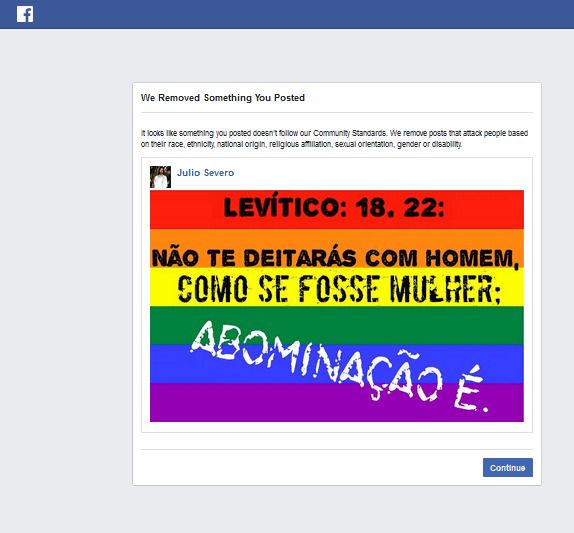Select Julio Severo's profile picture thumbnail
Viewport: 574px width, 533px height.
coord(160,177)
